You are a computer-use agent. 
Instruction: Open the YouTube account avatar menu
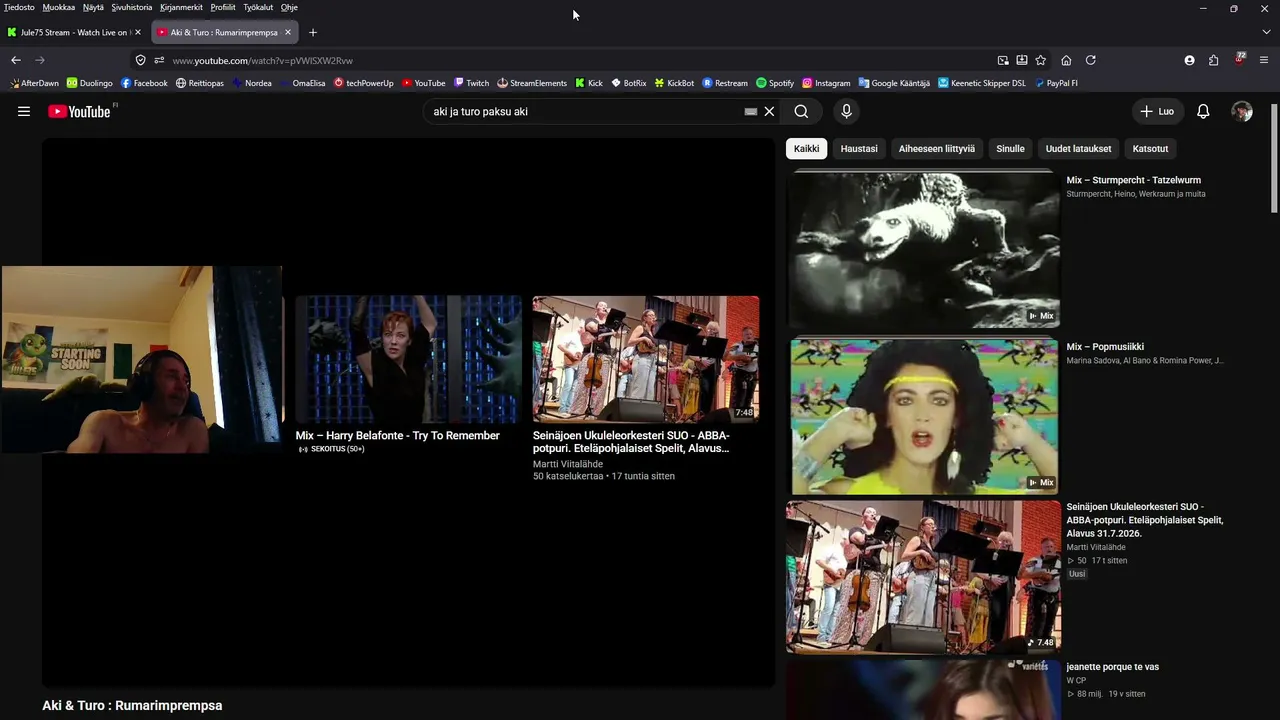point(1242,111)
